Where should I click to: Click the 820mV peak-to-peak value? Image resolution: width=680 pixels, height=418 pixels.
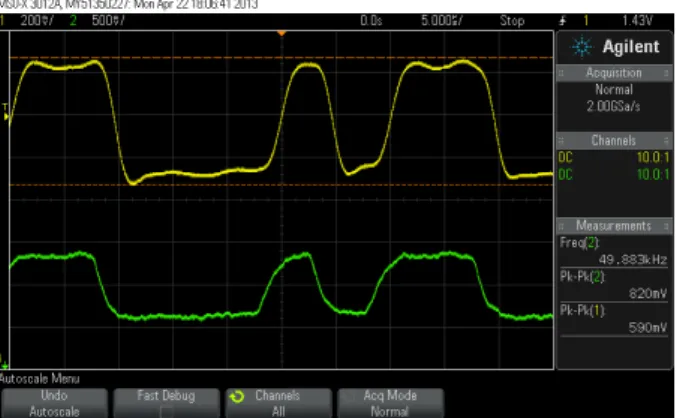coord(648,294)
